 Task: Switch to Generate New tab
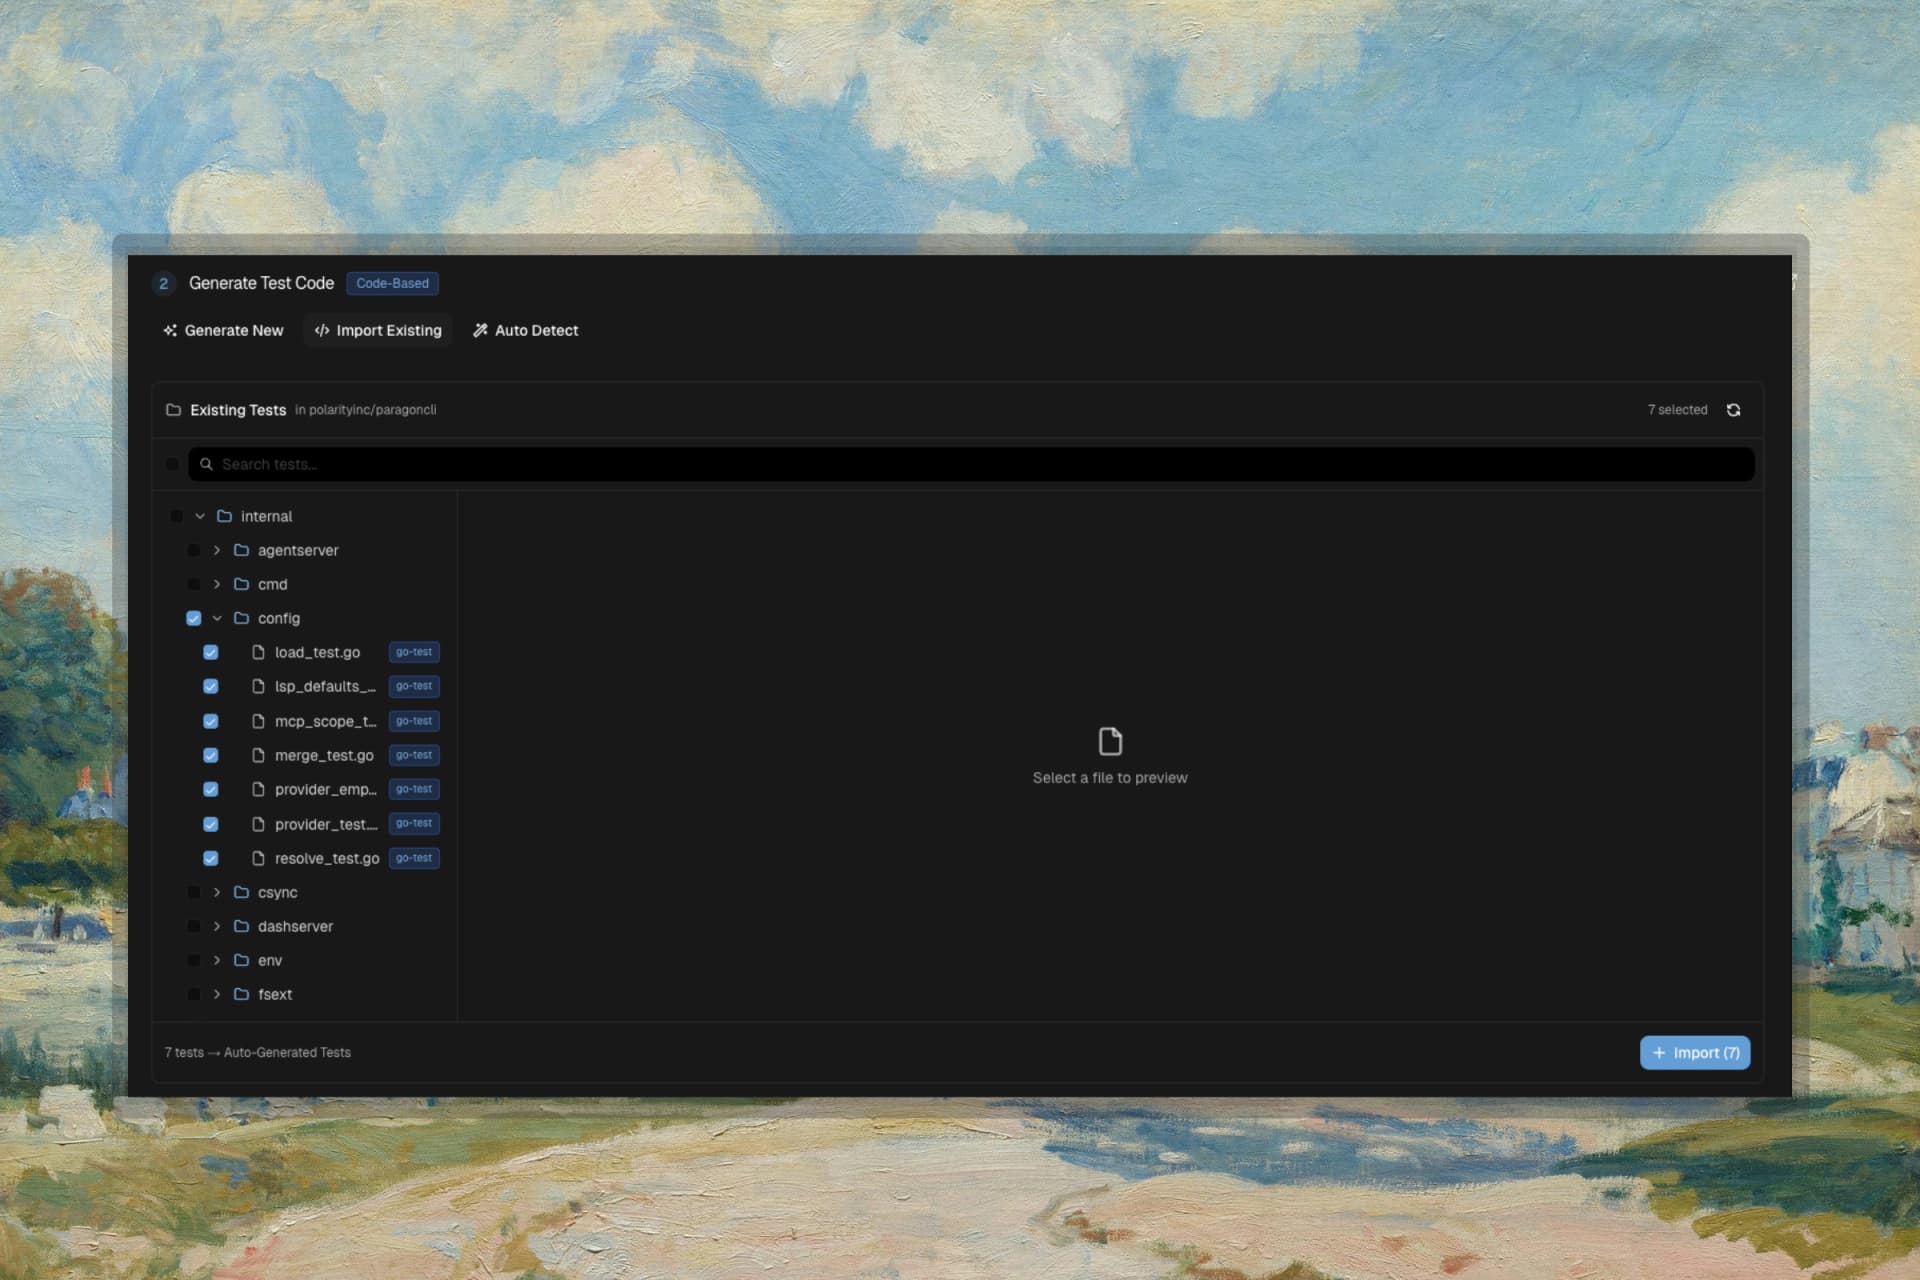[223, 330]
